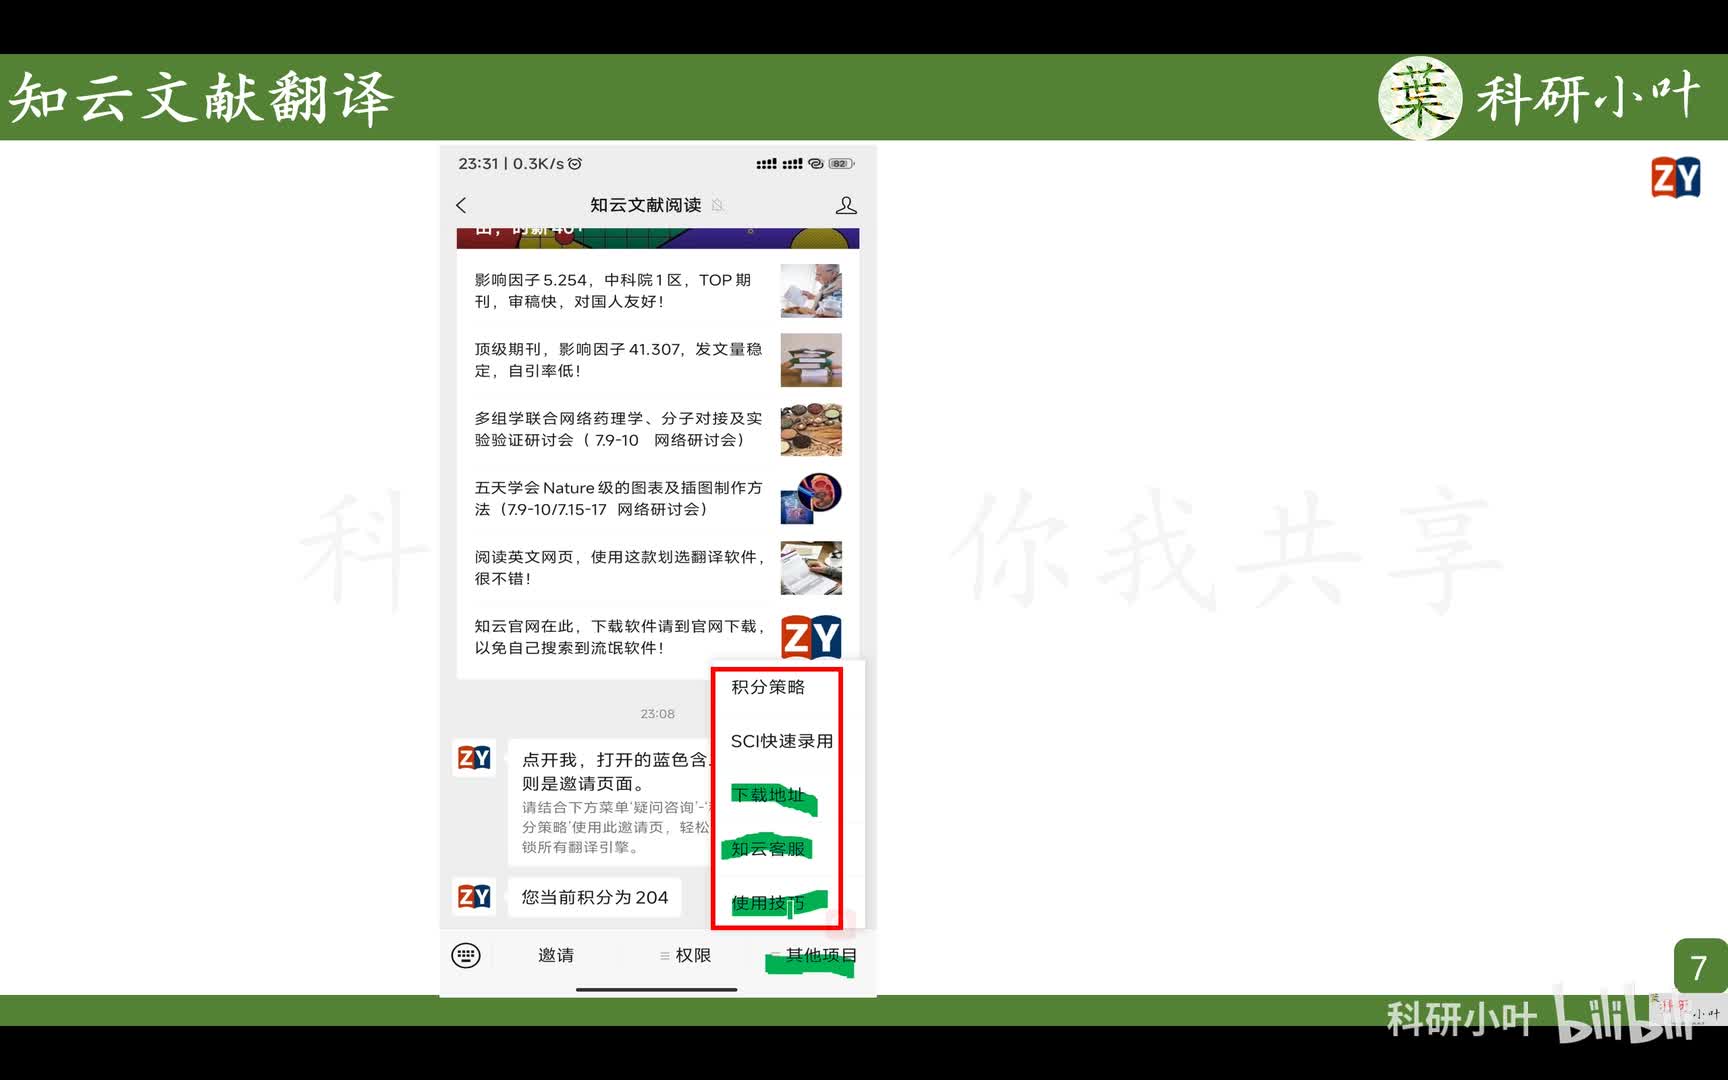The width and height of the screenshot is (1728, 1080).
Task: Open the 您当前积分为 204 message
Action: coord(595,897)
